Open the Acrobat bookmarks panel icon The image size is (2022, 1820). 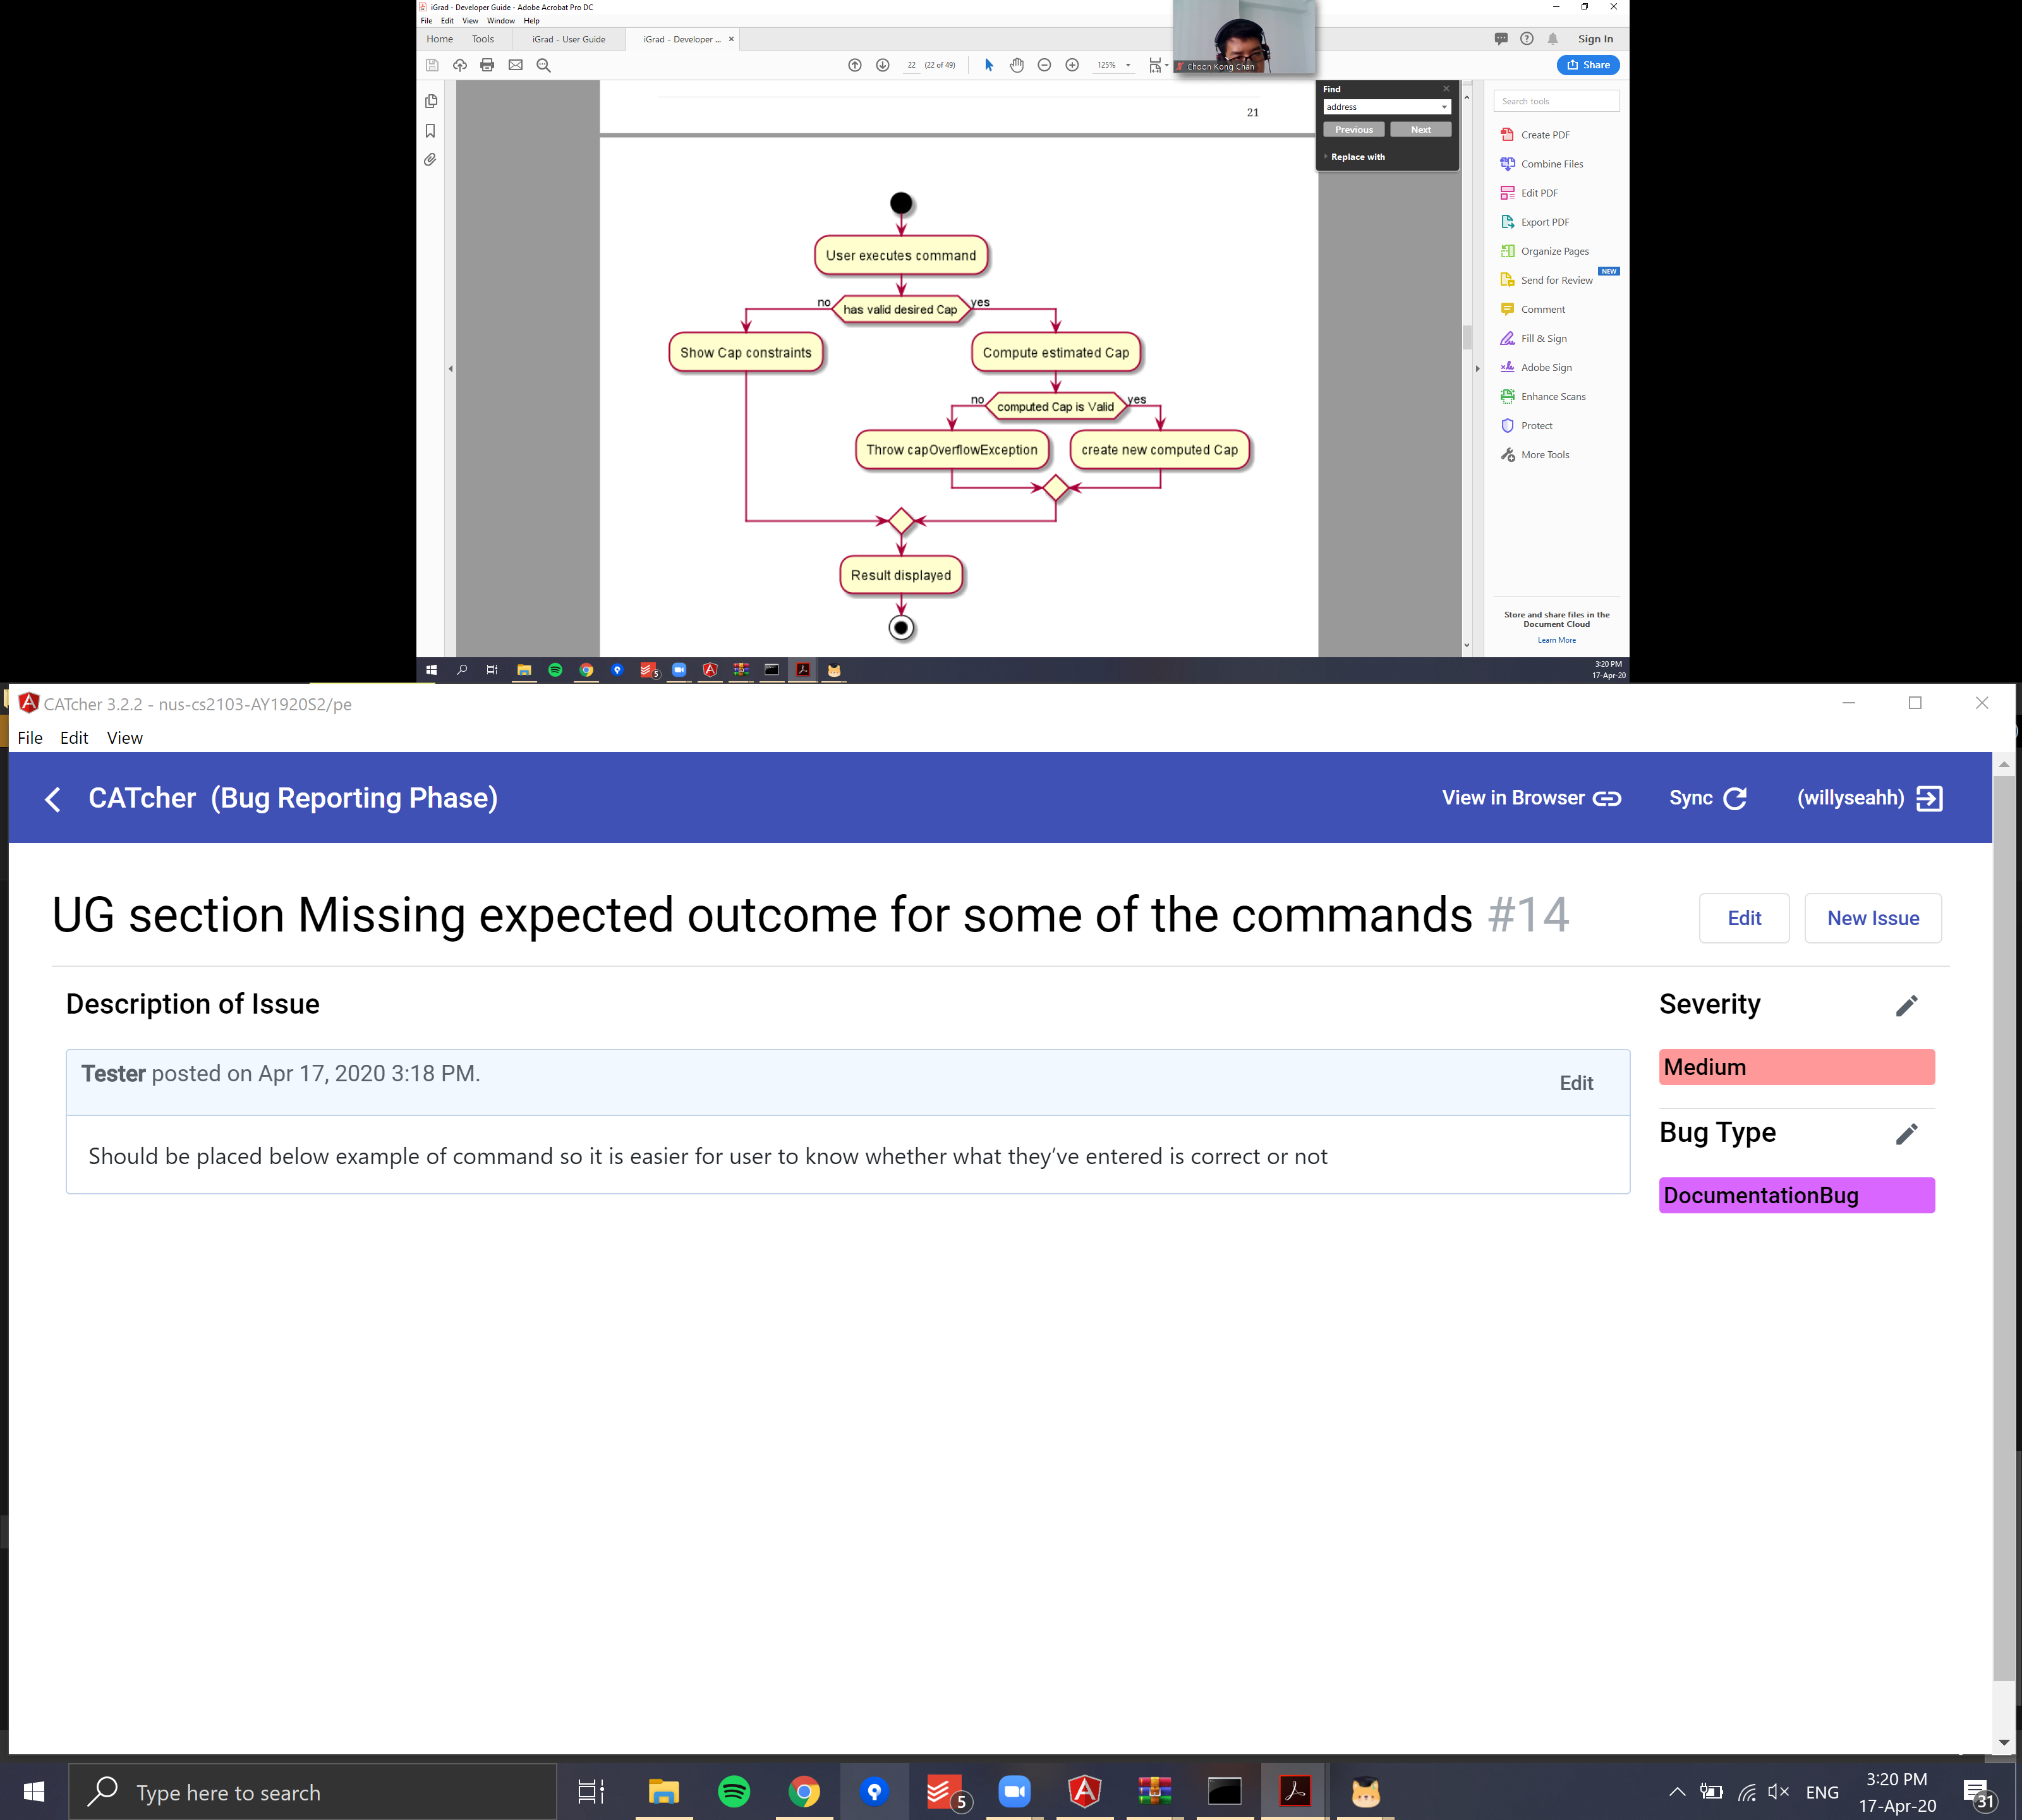point(430,131)
